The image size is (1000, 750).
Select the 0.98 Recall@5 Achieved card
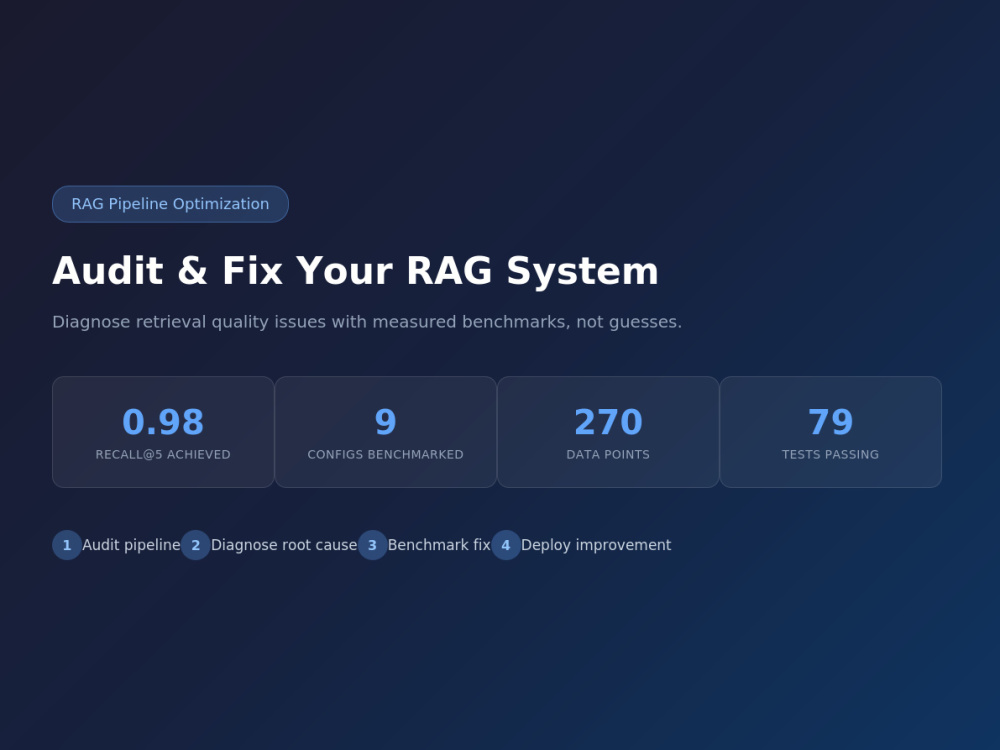point(163,432)
